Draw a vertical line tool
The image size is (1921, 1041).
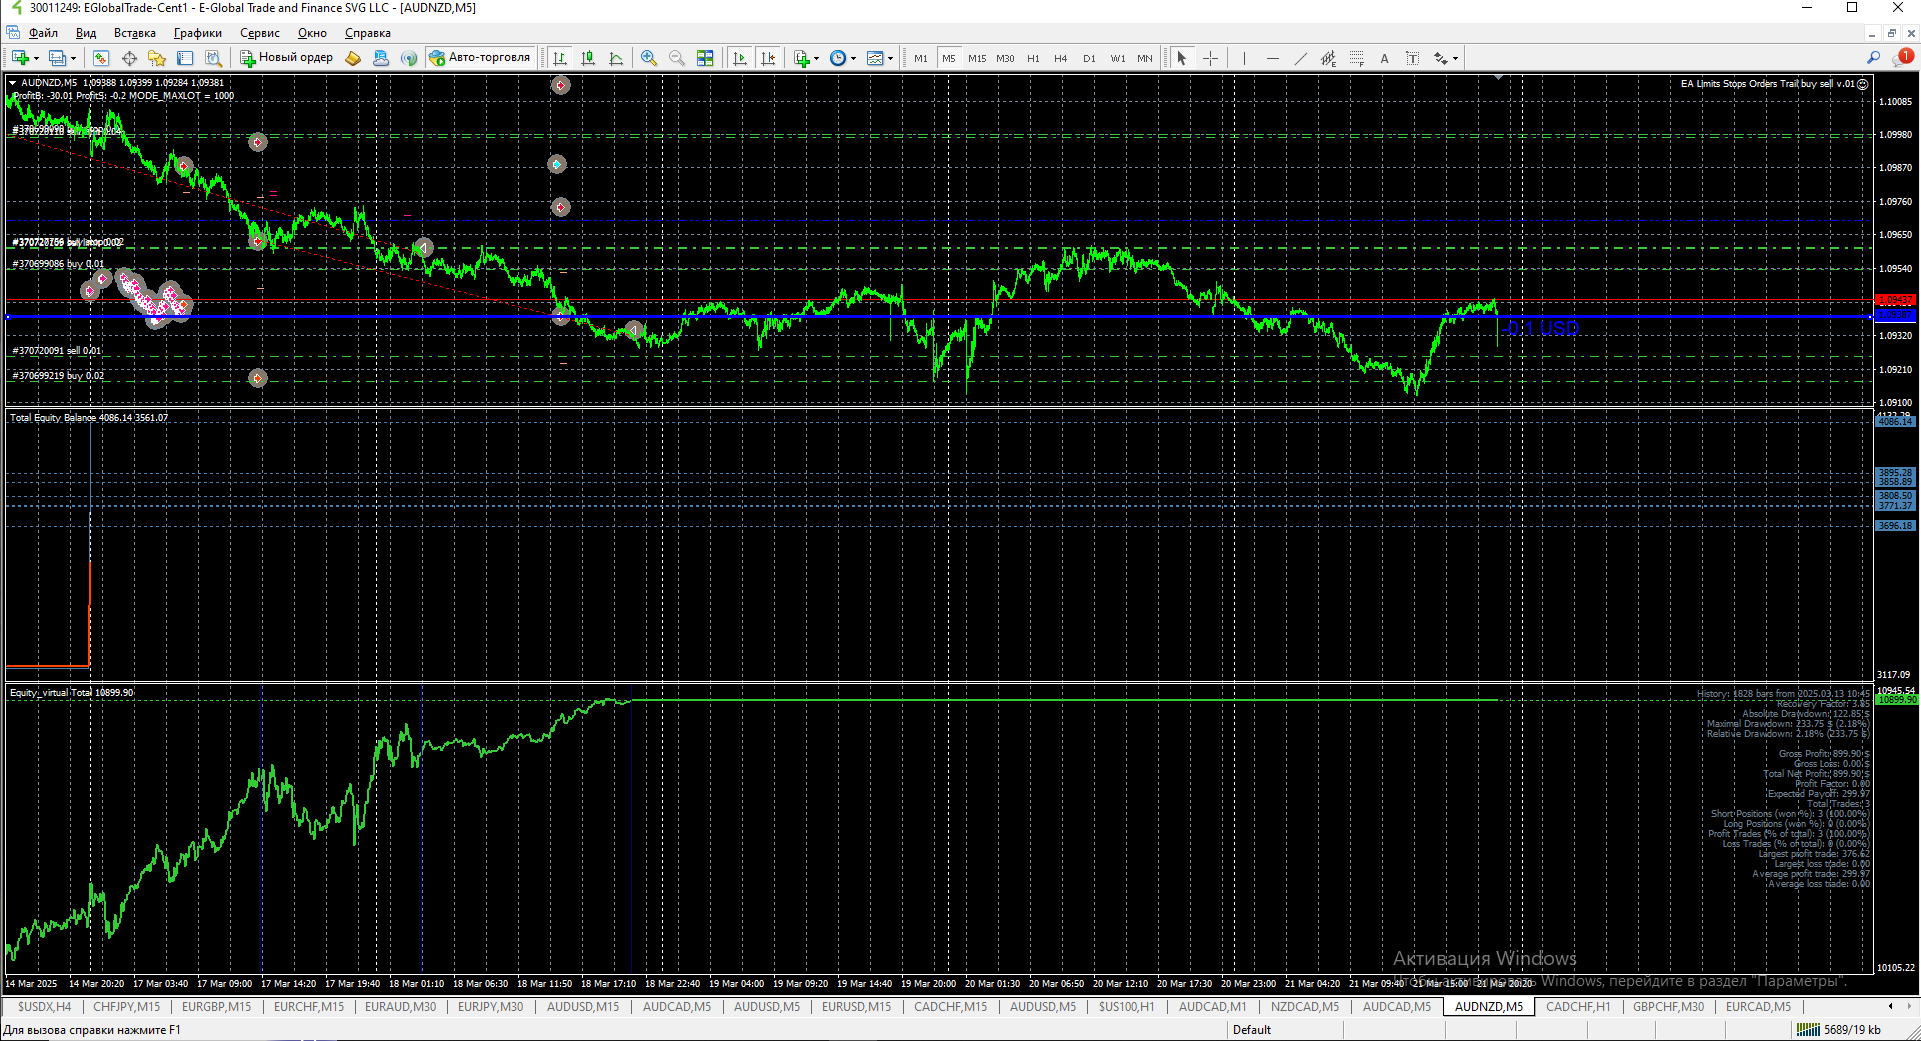pos(1244,58)
